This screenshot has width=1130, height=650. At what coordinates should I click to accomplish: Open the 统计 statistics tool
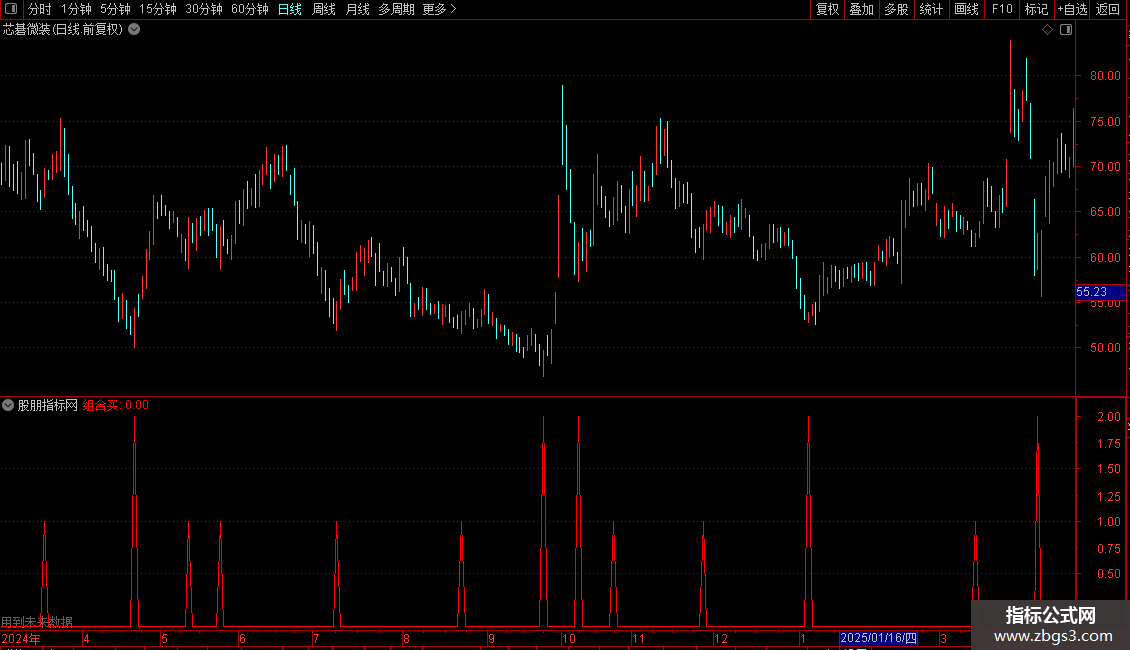pyautogui.click(x=931, y=9)
